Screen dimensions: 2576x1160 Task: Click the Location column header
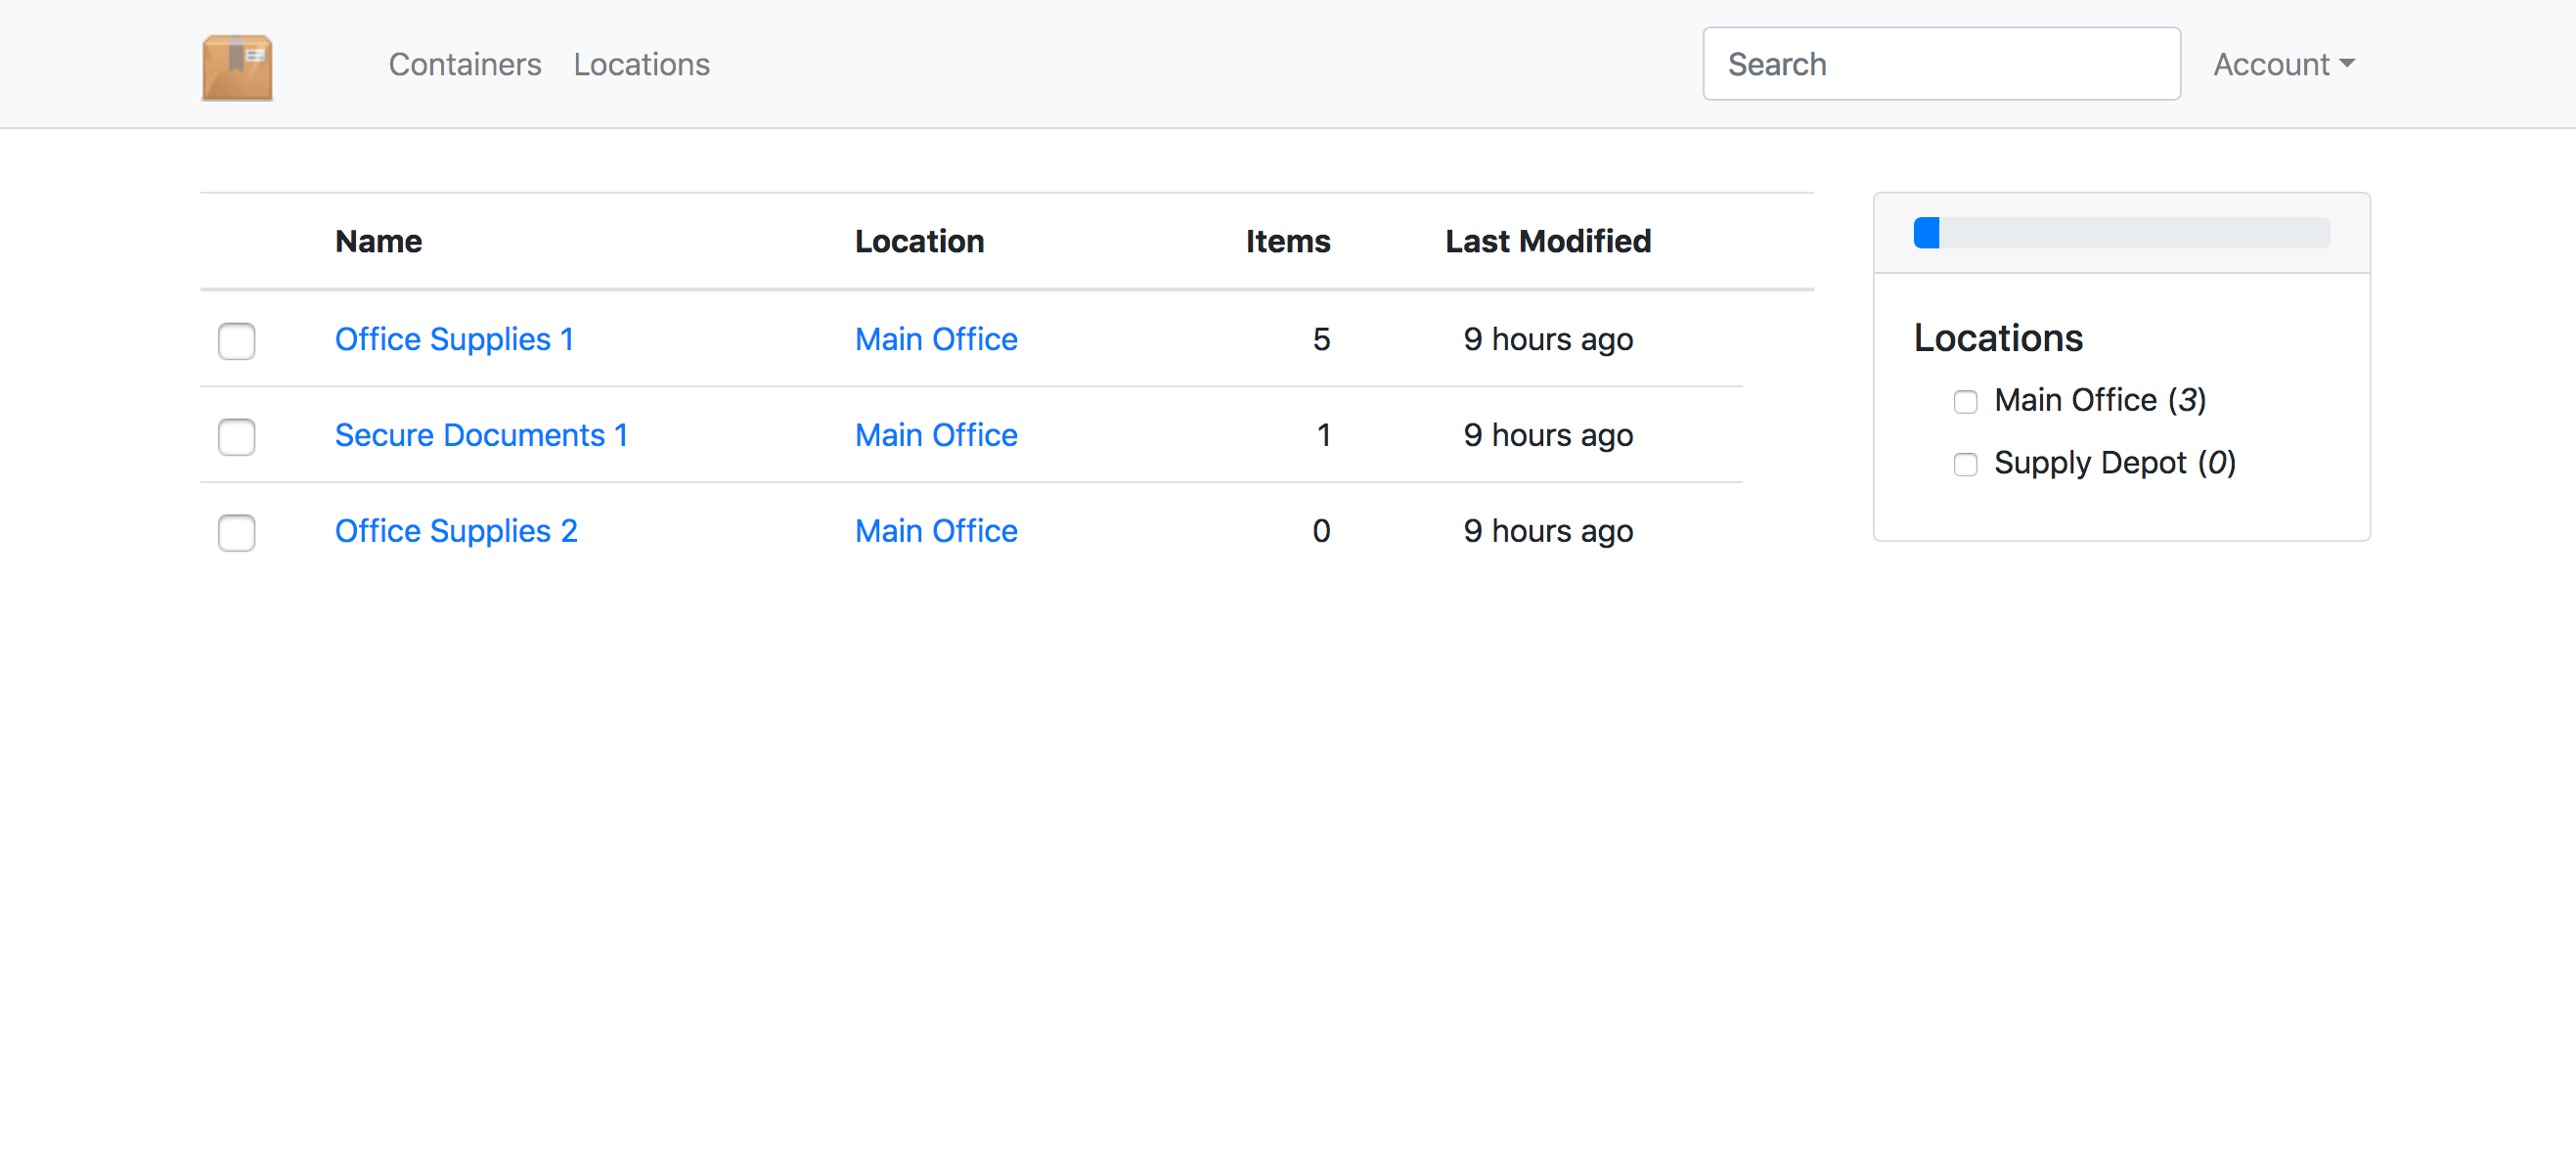pyautogui.click(x=919, y=241)
